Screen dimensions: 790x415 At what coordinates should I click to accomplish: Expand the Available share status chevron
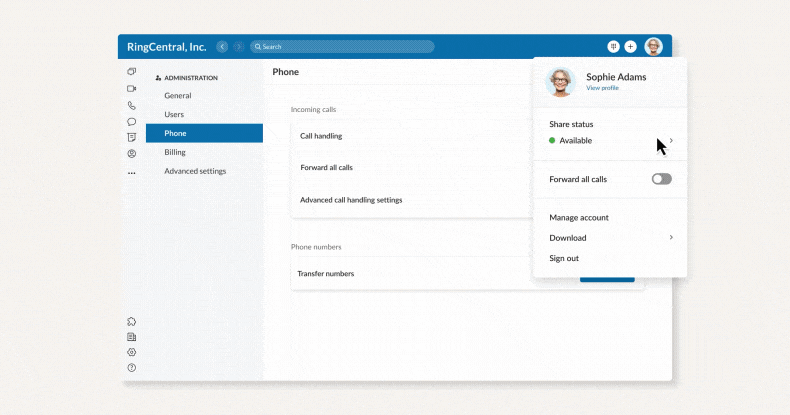pos(671,140)
